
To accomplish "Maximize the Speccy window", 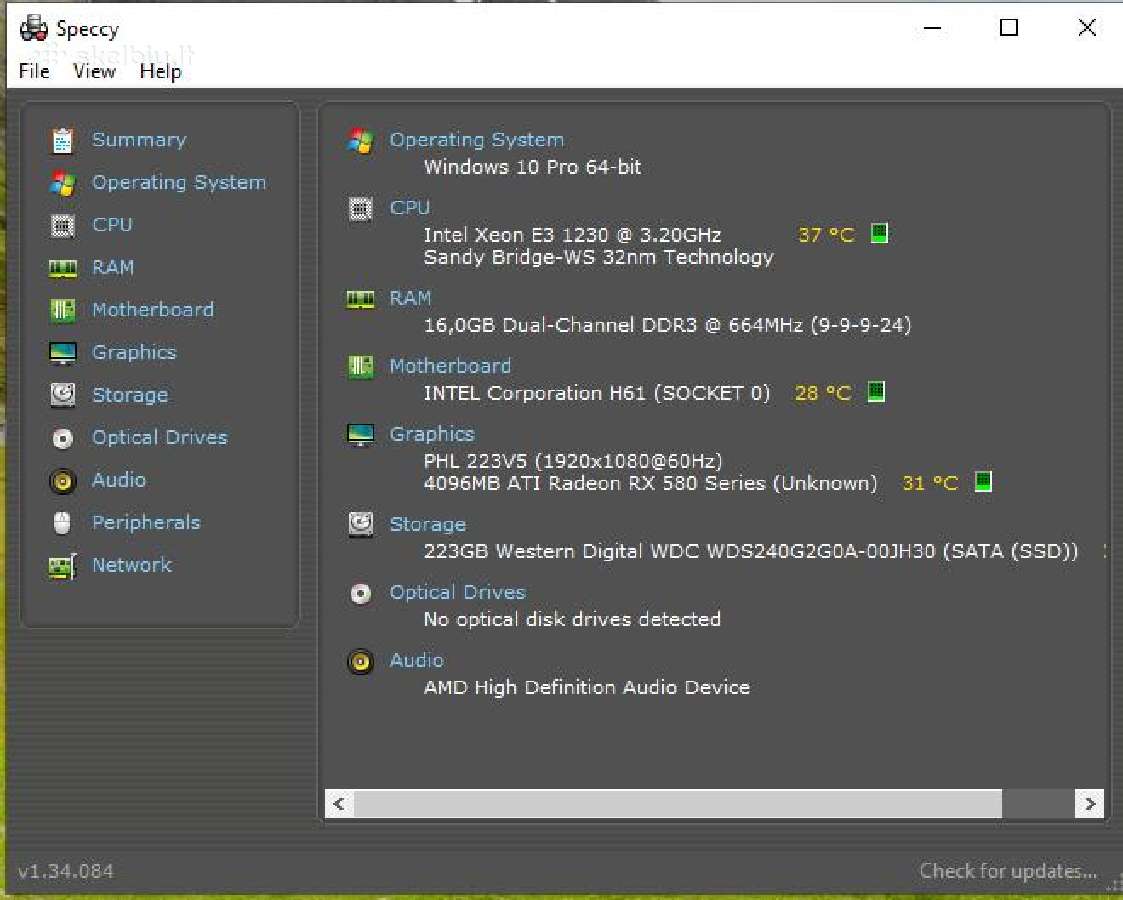I will coord(1009,28).
